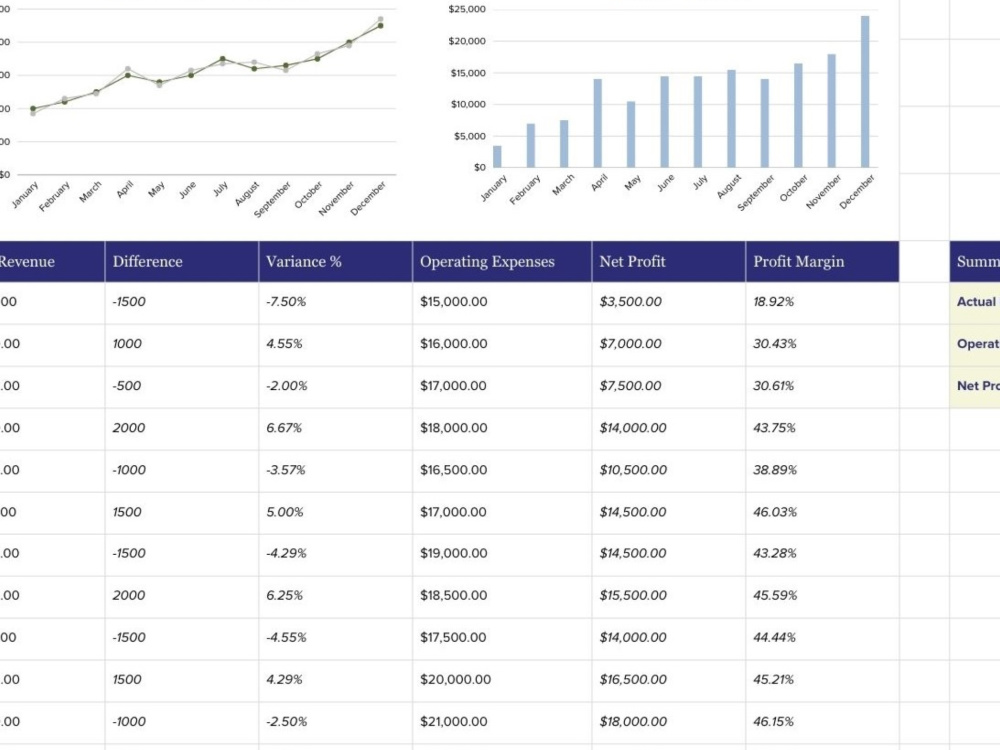Click the -7.50% variance cell

tap(335, 302)
